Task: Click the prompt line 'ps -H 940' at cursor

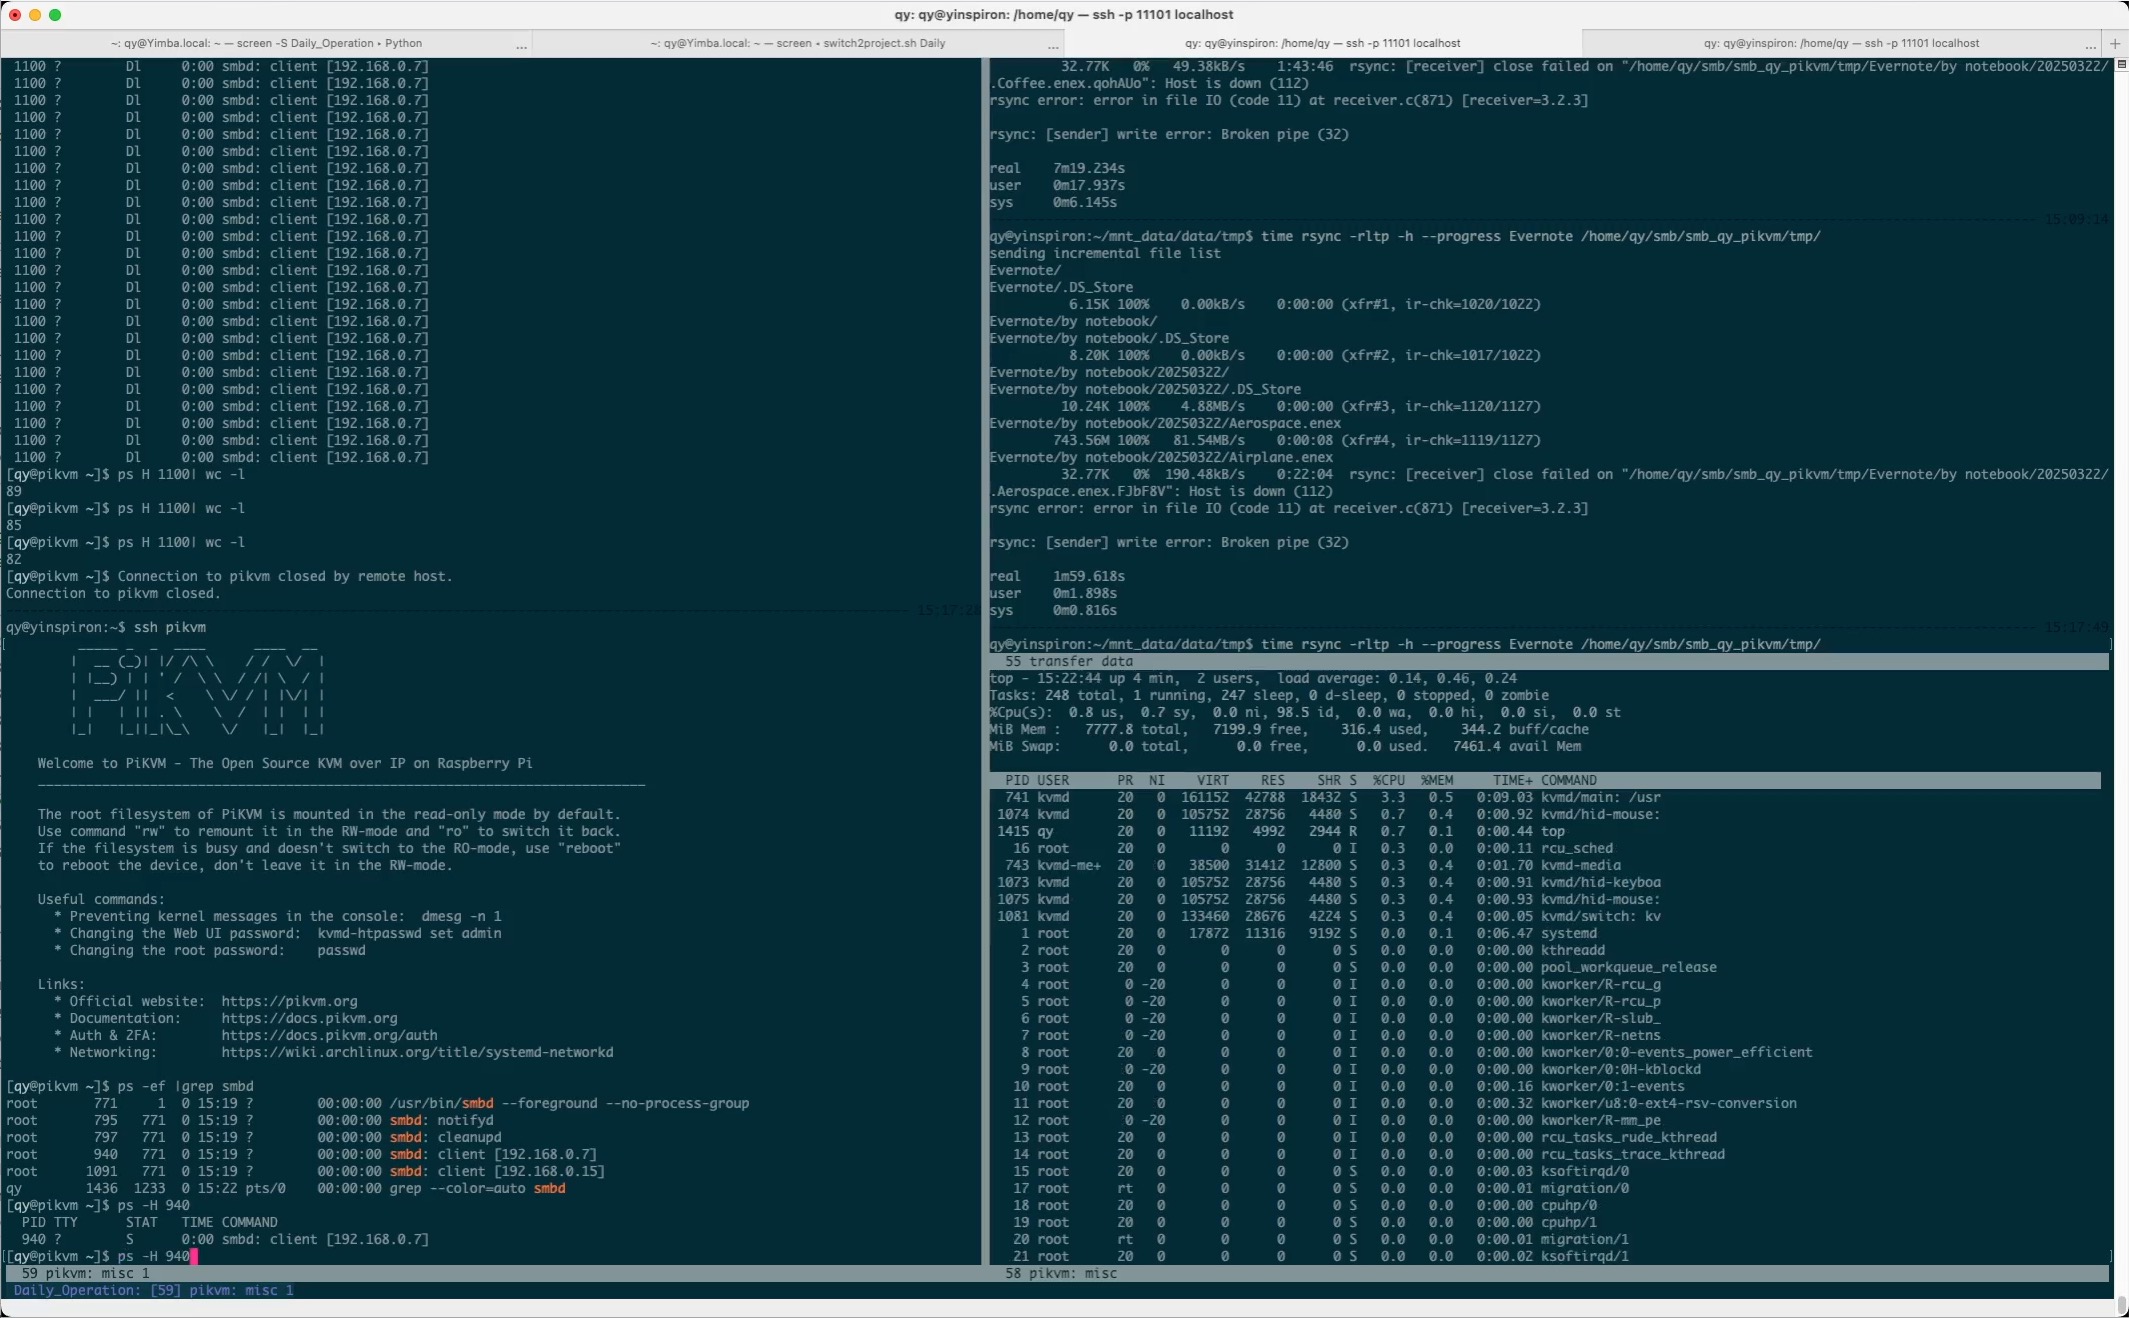Action: [x=102, y=1256]
